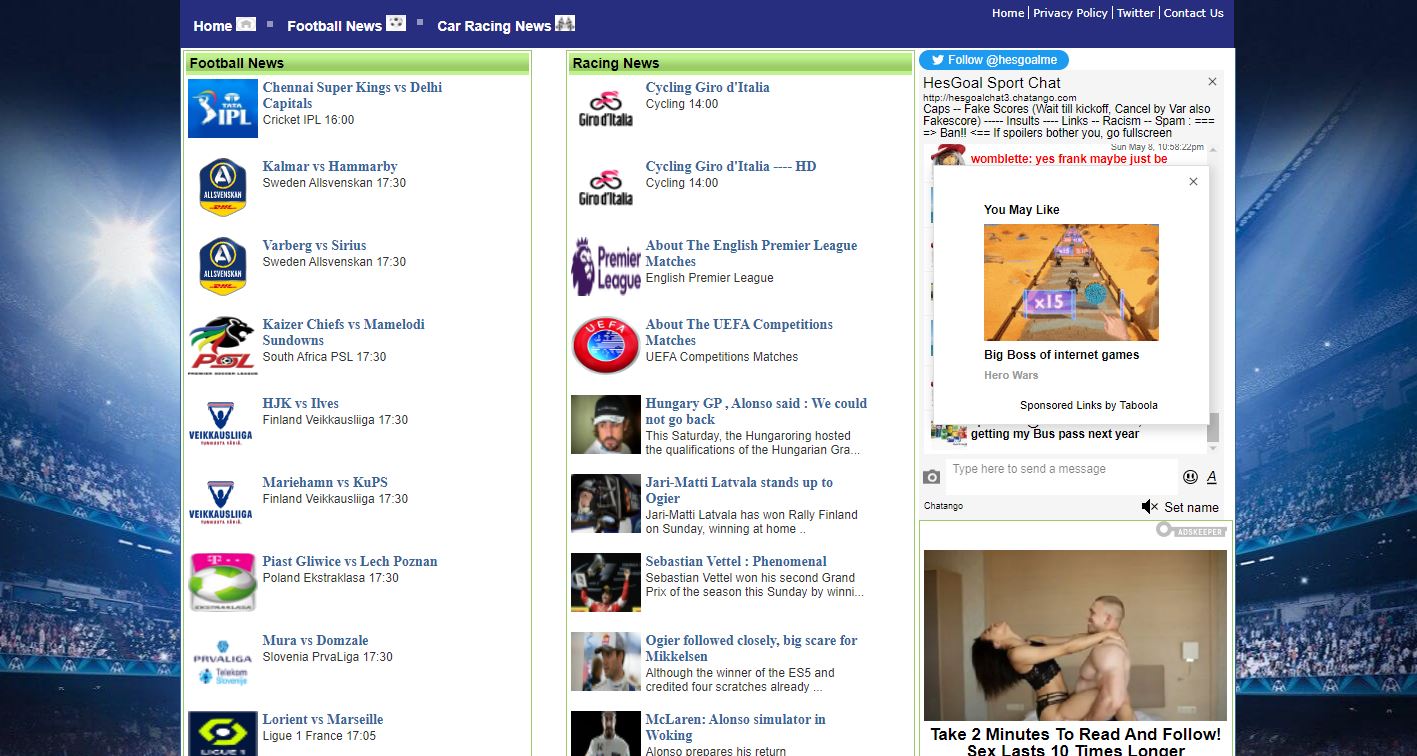The height and width of the screenshot is (756, 1417).
Task: Click the chat message input field
Action: 1060,477
